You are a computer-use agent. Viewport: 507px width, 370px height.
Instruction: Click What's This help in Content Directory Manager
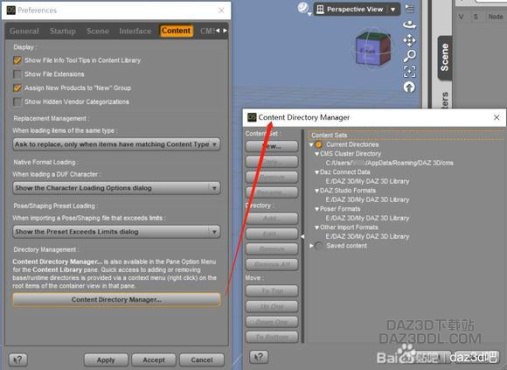(259, 357)
